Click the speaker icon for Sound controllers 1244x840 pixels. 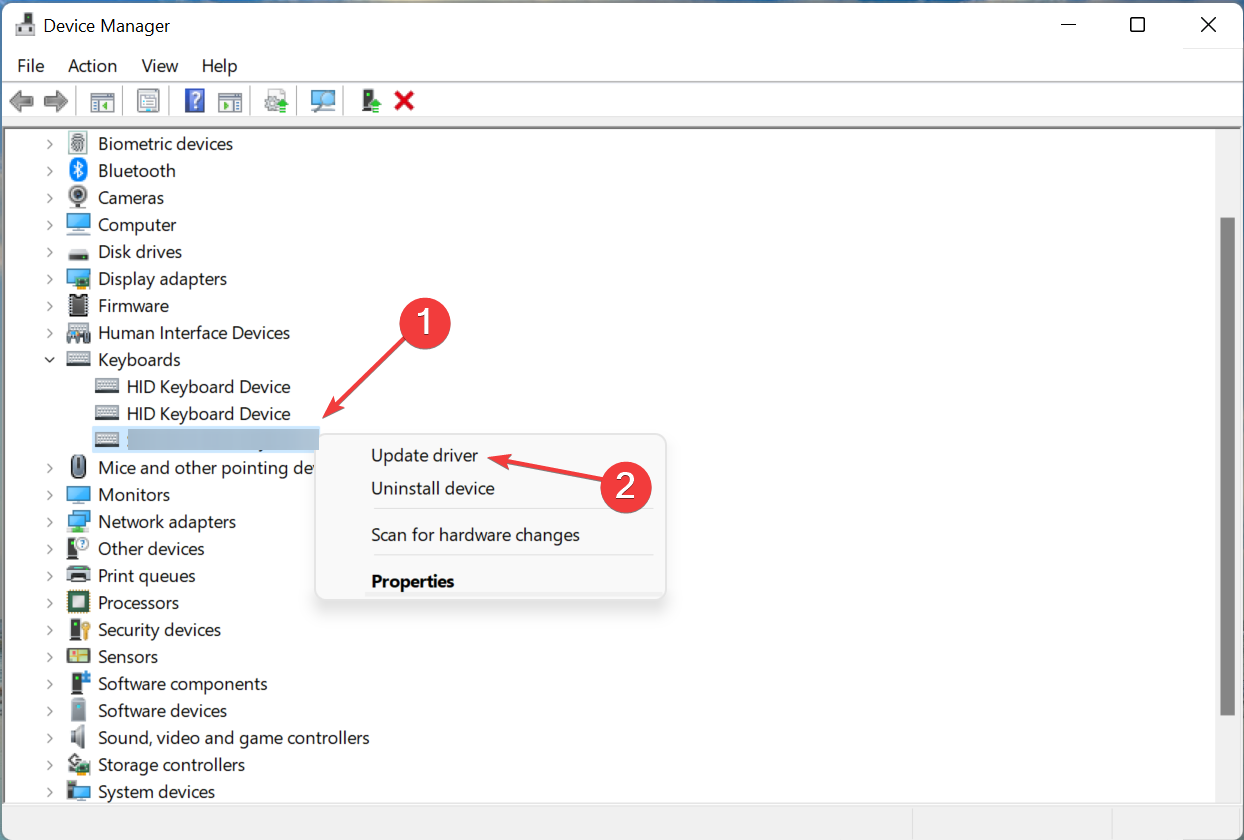(x=78, y=738)
